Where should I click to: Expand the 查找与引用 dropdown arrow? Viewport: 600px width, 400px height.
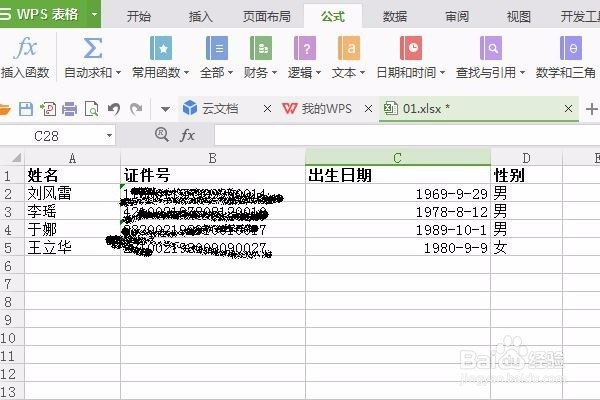point(522,72)
